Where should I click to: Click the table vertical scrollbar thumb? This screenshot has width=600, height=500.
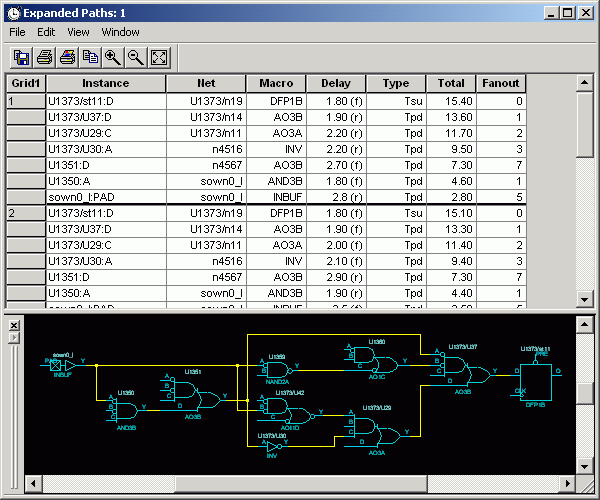tap(584, 124)
